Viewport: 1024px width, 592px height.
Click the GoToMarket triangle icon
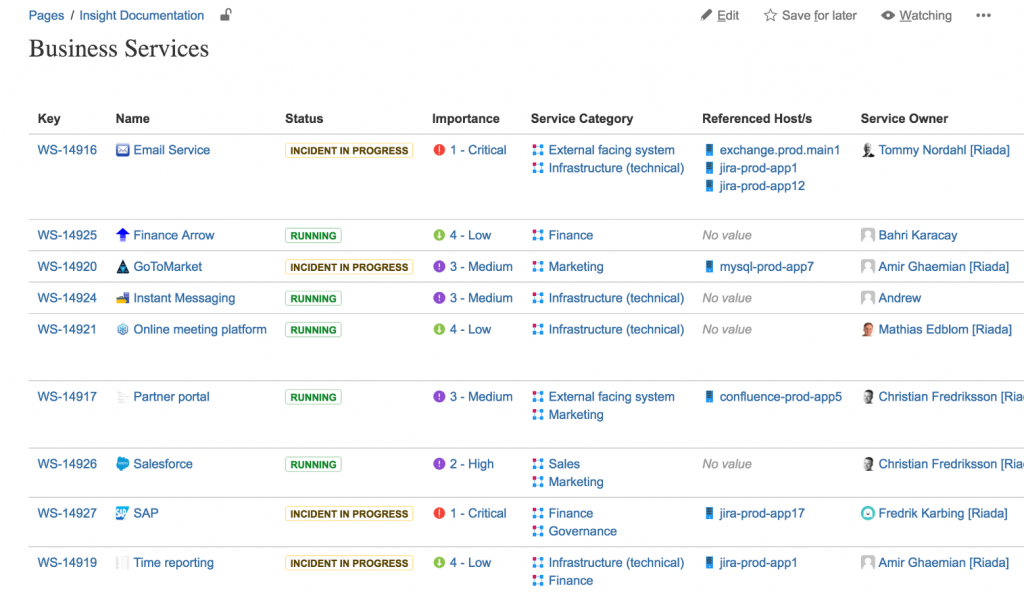tap(122, 267)
